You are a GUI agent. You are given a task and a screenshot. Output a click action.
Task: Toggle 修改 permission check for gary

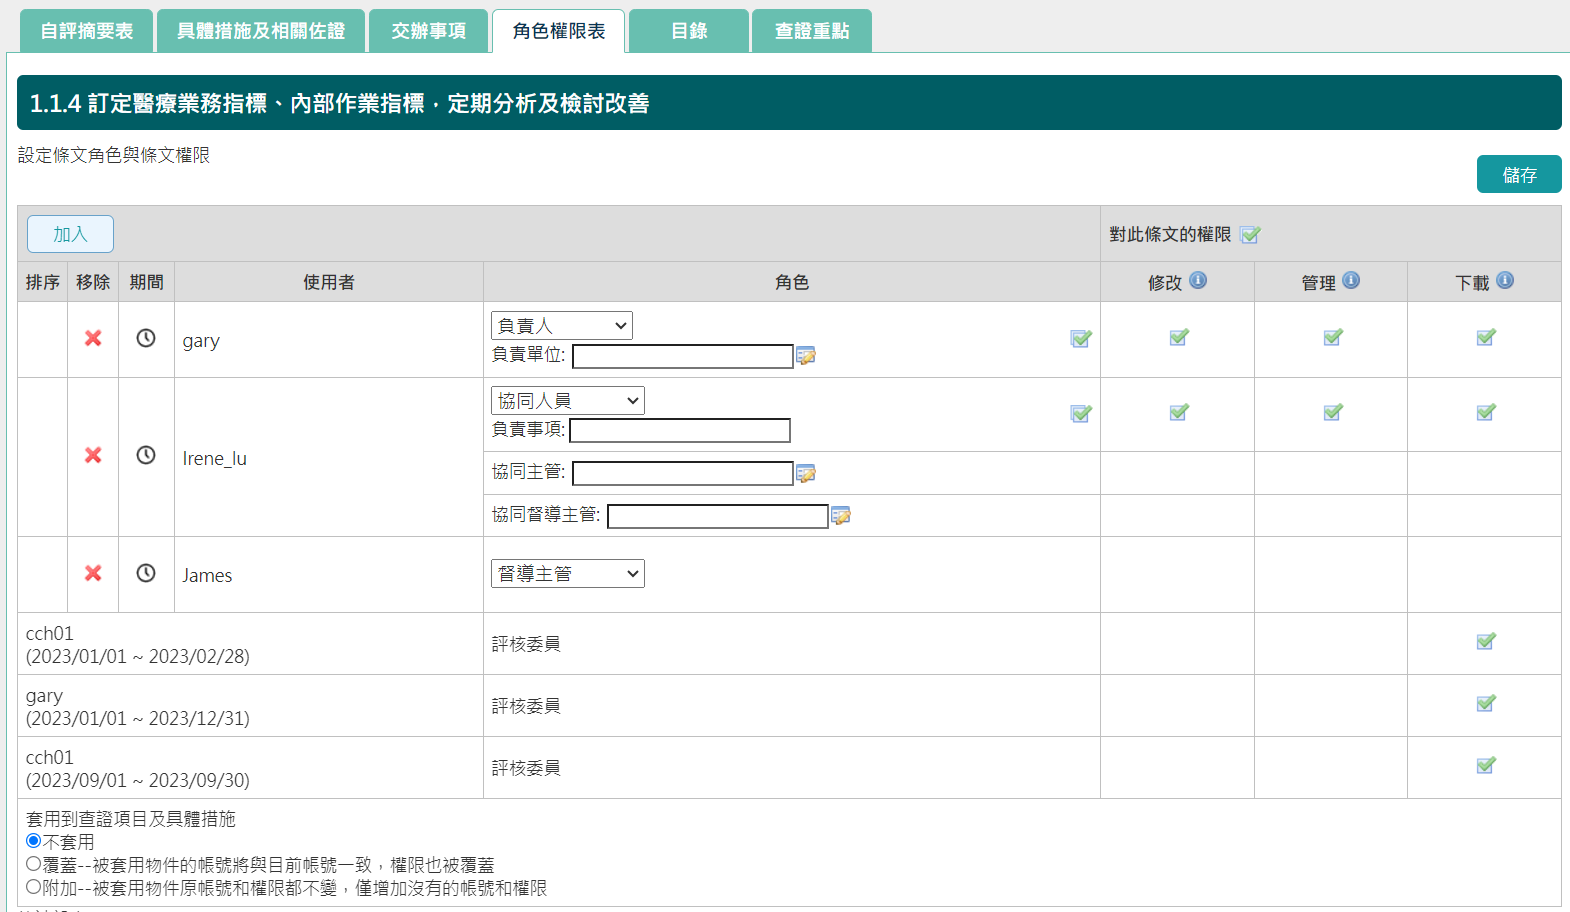click(x=1179, y=338)
